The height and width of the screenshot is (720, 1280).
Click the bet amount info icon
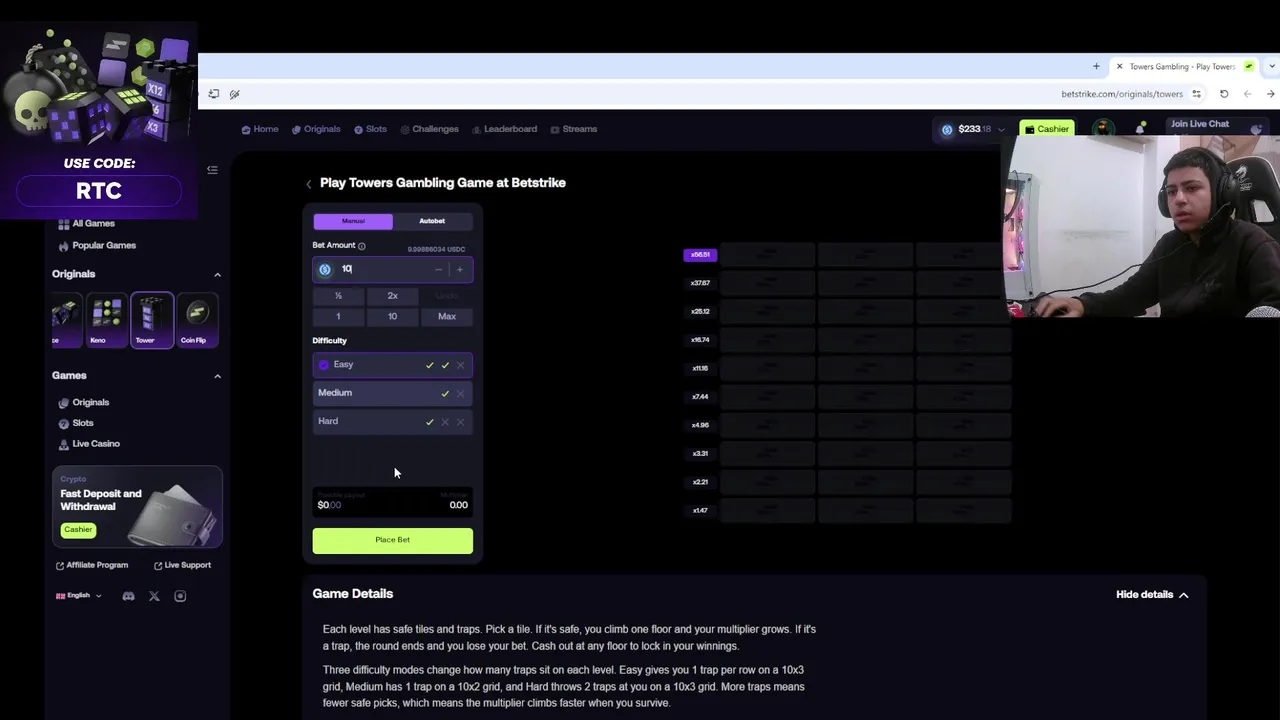(x=362, y=246)
